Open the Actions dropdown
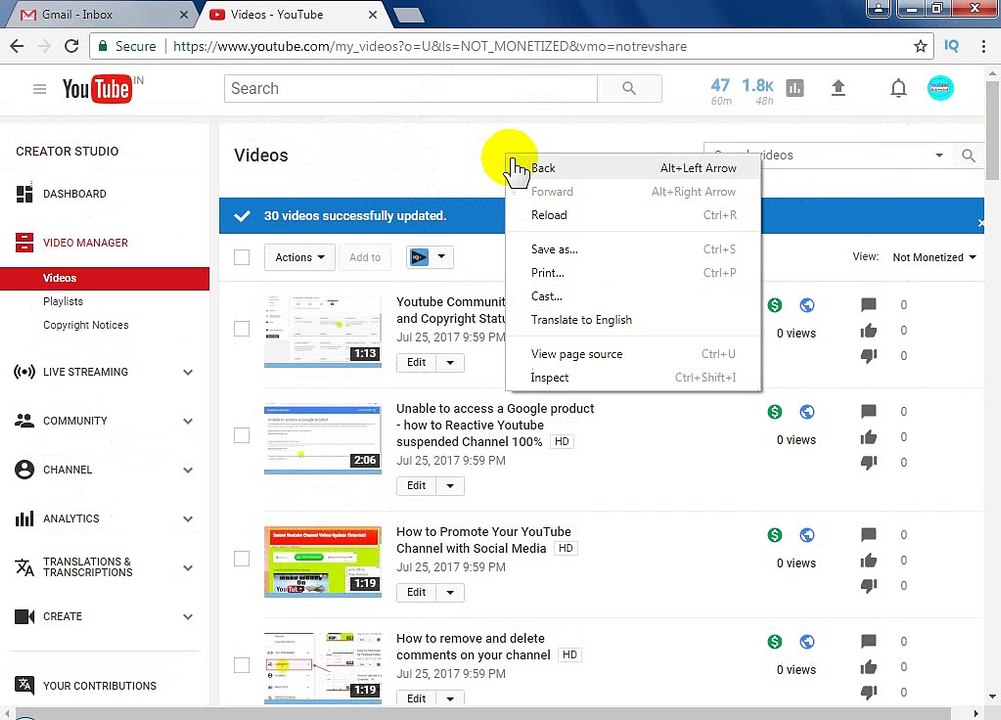 [x=300, y=257]
